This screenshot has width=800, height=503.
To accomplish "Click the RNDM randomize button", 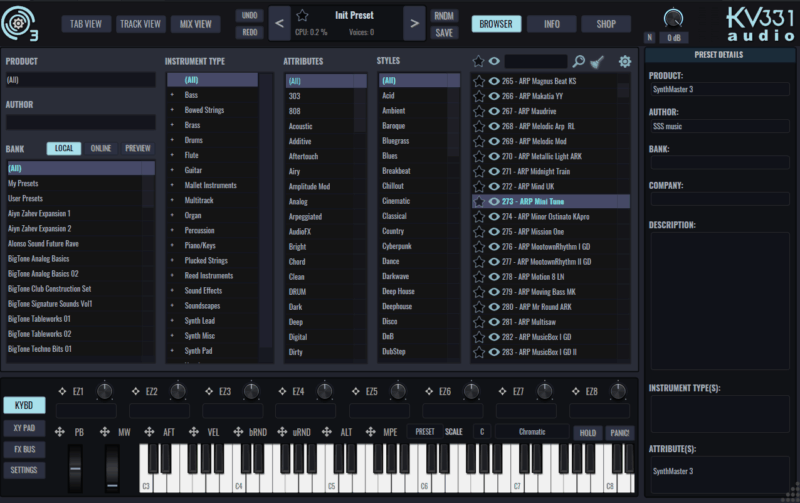I will 444,16.
